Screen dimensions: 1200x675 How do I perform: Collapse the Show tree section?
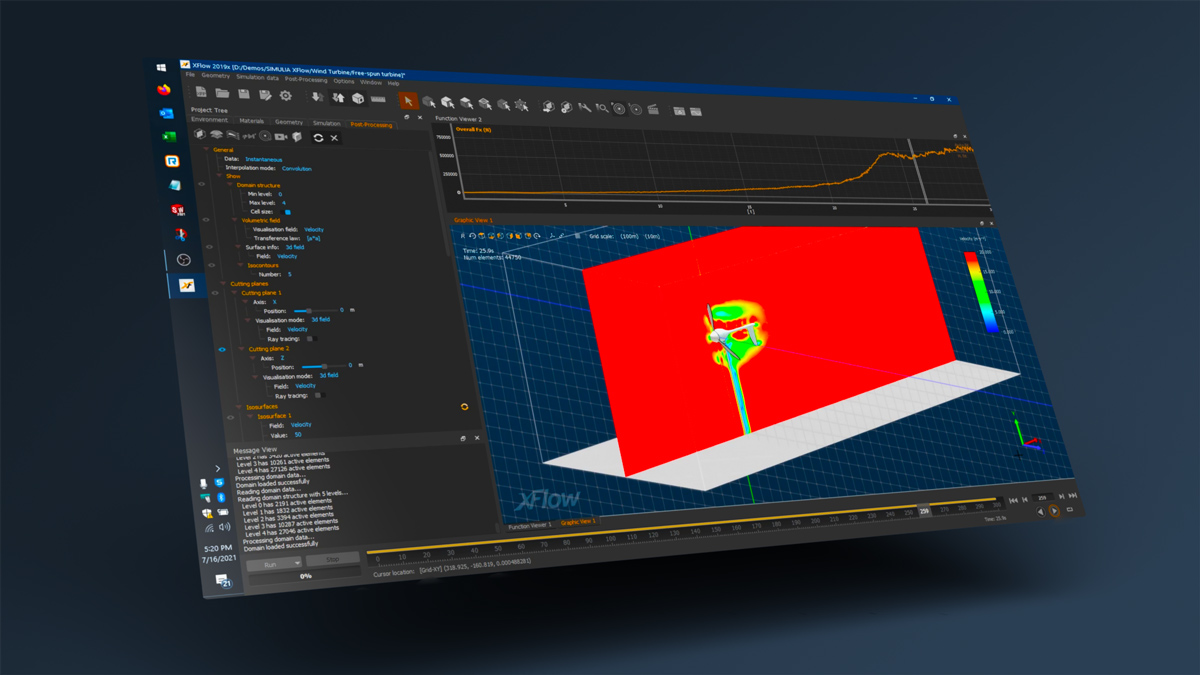coord(219,176)
